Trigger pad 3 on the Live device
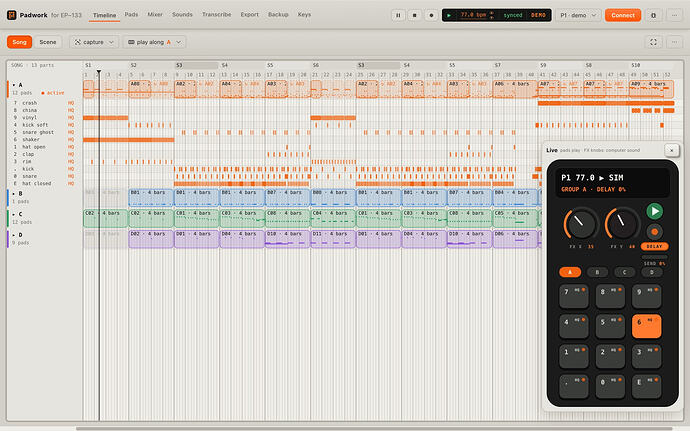Screen dimensions: 690x431 point(646,356)
